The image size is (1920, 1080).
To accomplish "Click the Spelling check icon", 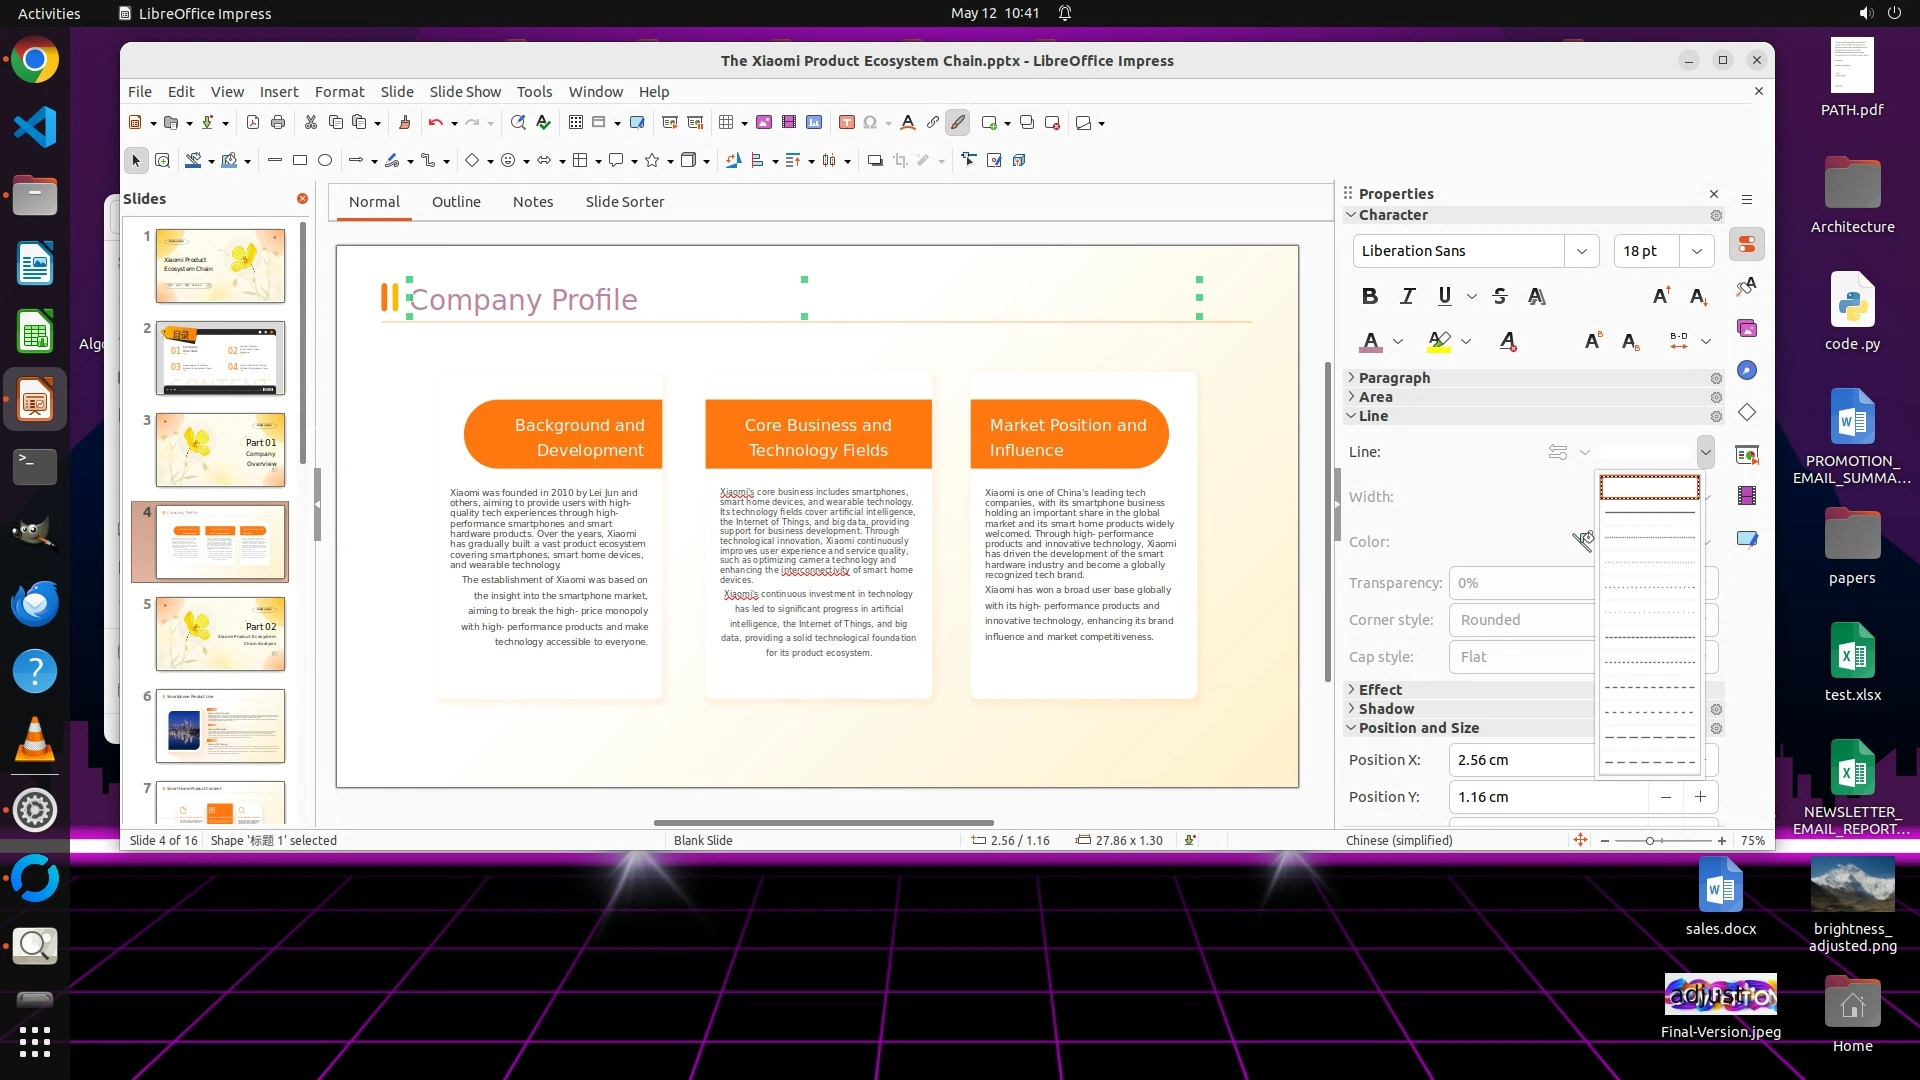I will tap(543, 122).
